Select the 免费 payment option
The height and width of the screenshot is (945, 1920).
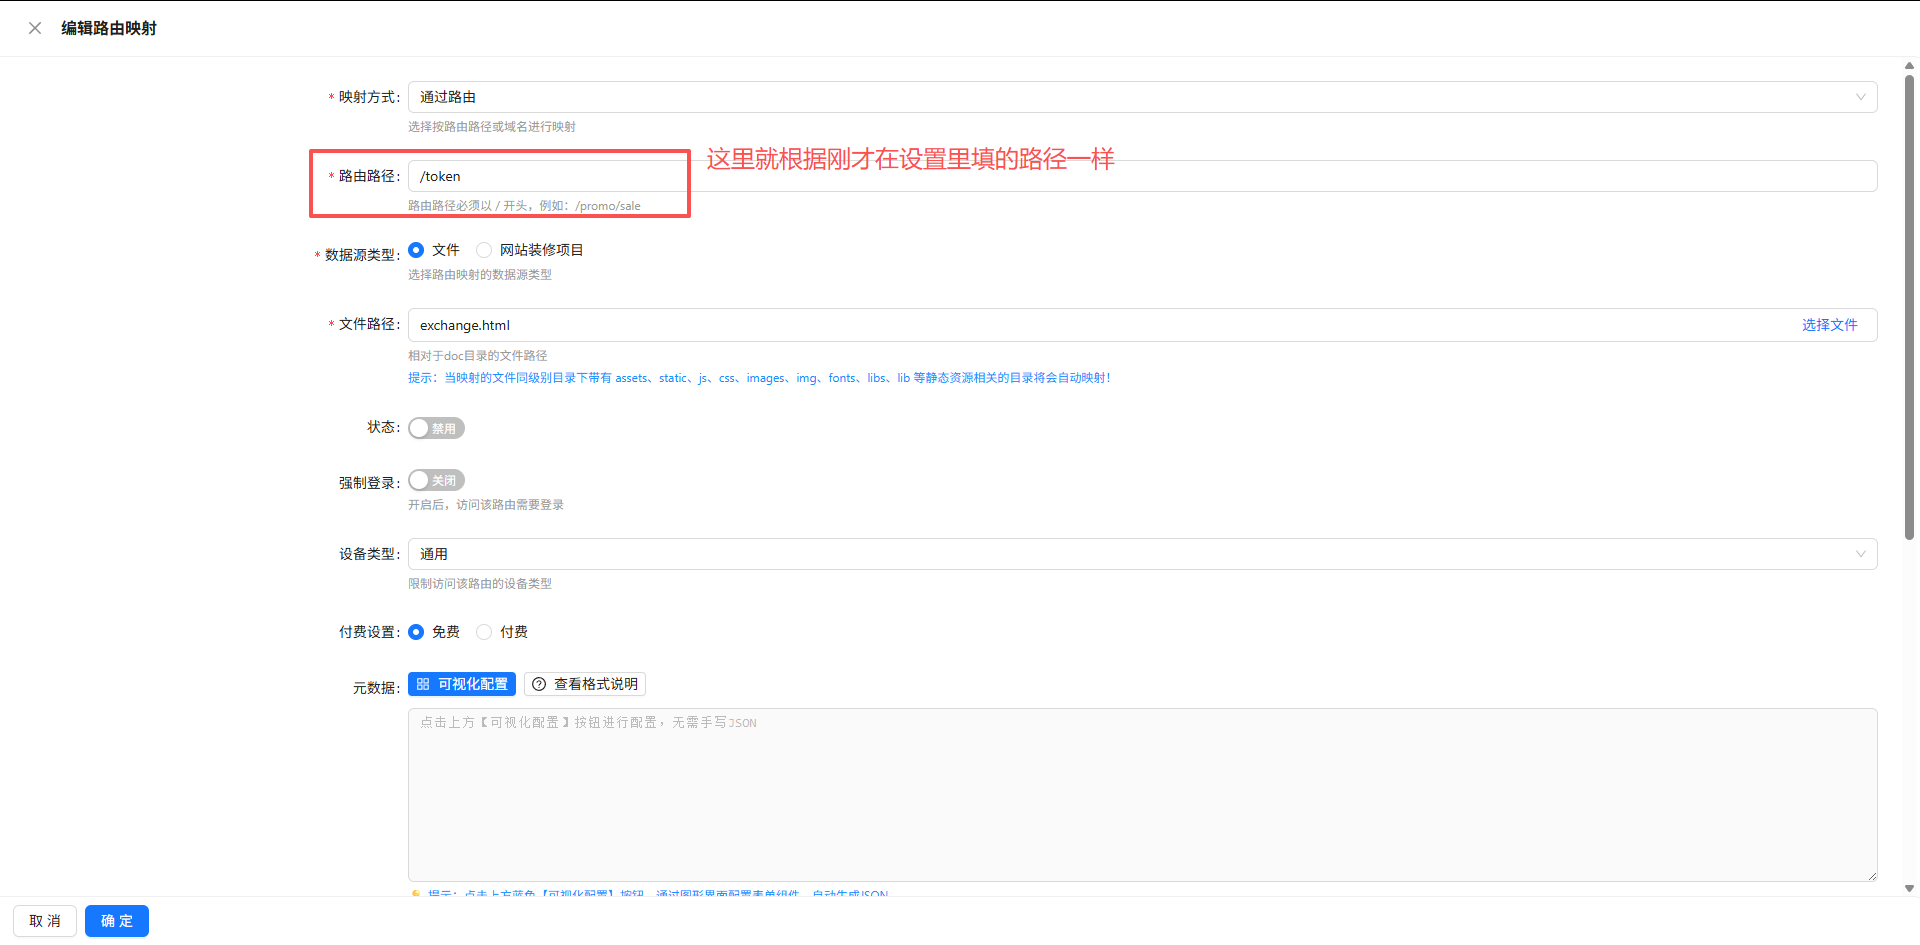click(x=417, y=632)
